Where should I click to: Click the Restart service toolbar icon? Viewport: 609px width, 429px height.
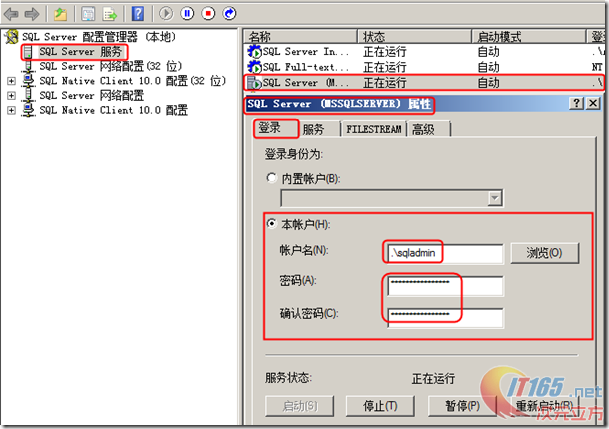pos(229,14)
